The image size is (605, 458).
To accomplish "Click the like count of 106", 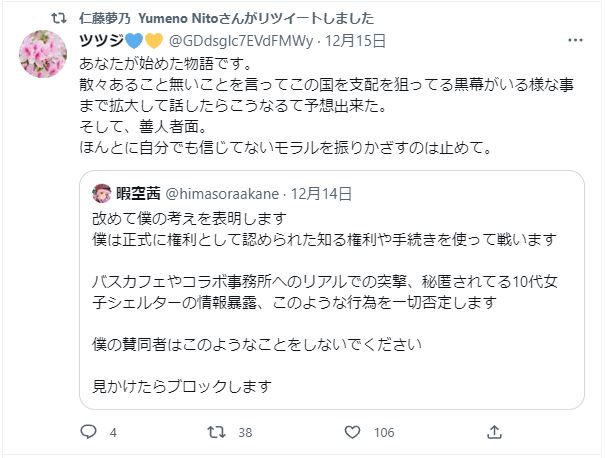I will click(x=384, y=434).
